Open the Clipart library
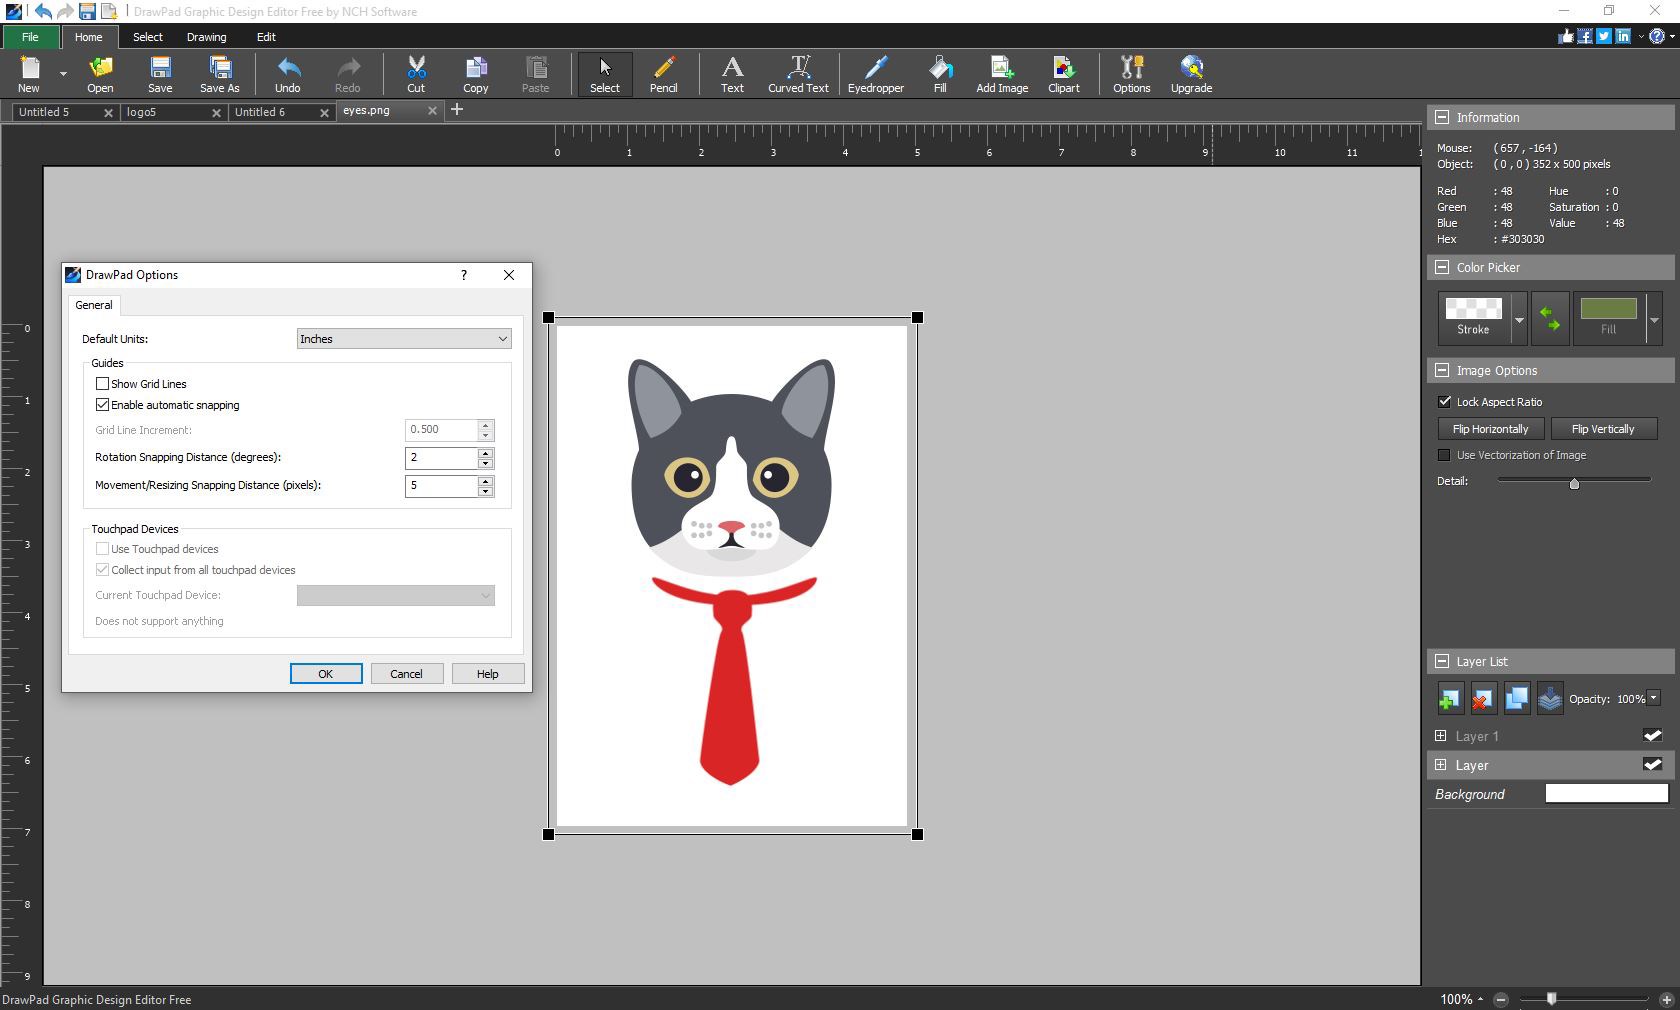 1062,74
